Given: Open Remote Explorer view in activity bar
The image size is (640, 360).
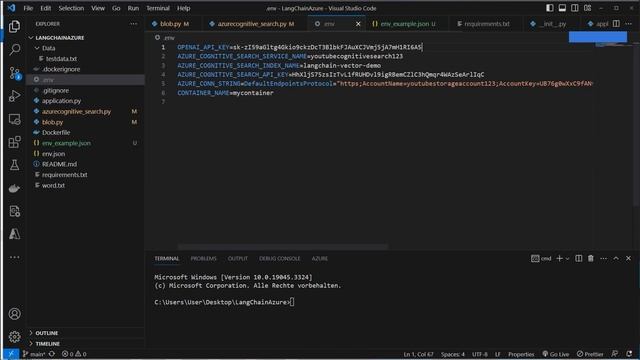Looking at the screenshot, I should [14, 119].
